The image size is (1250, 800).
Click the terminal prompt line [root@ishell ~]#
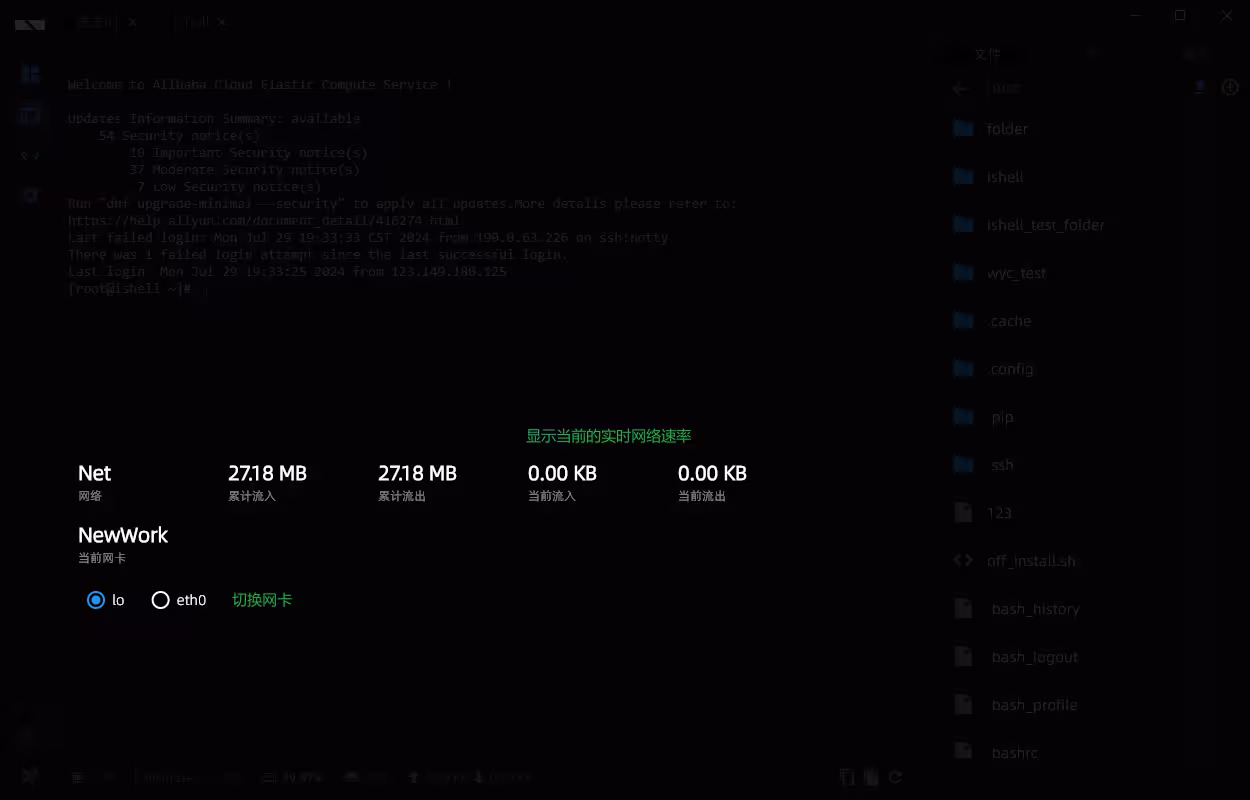(128, 288)
